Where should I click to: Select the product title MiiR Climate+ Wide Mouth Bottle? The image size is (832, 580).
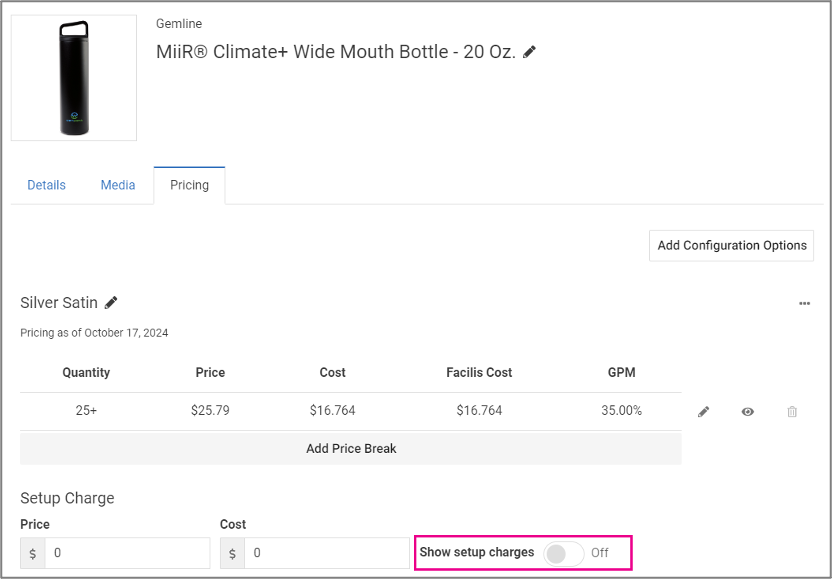point(336,52)
